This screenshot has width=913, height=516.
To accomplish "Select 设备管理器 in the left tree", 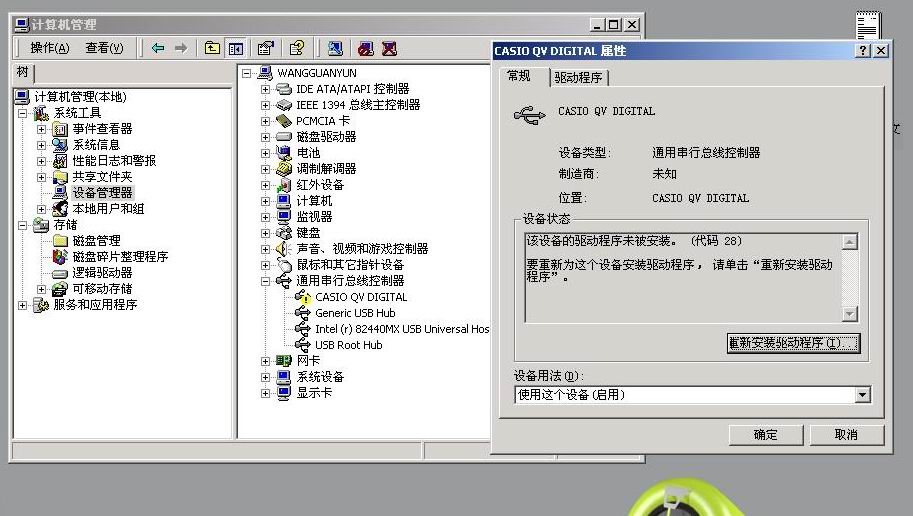I will pyautogui.click(x=102, y=193).
